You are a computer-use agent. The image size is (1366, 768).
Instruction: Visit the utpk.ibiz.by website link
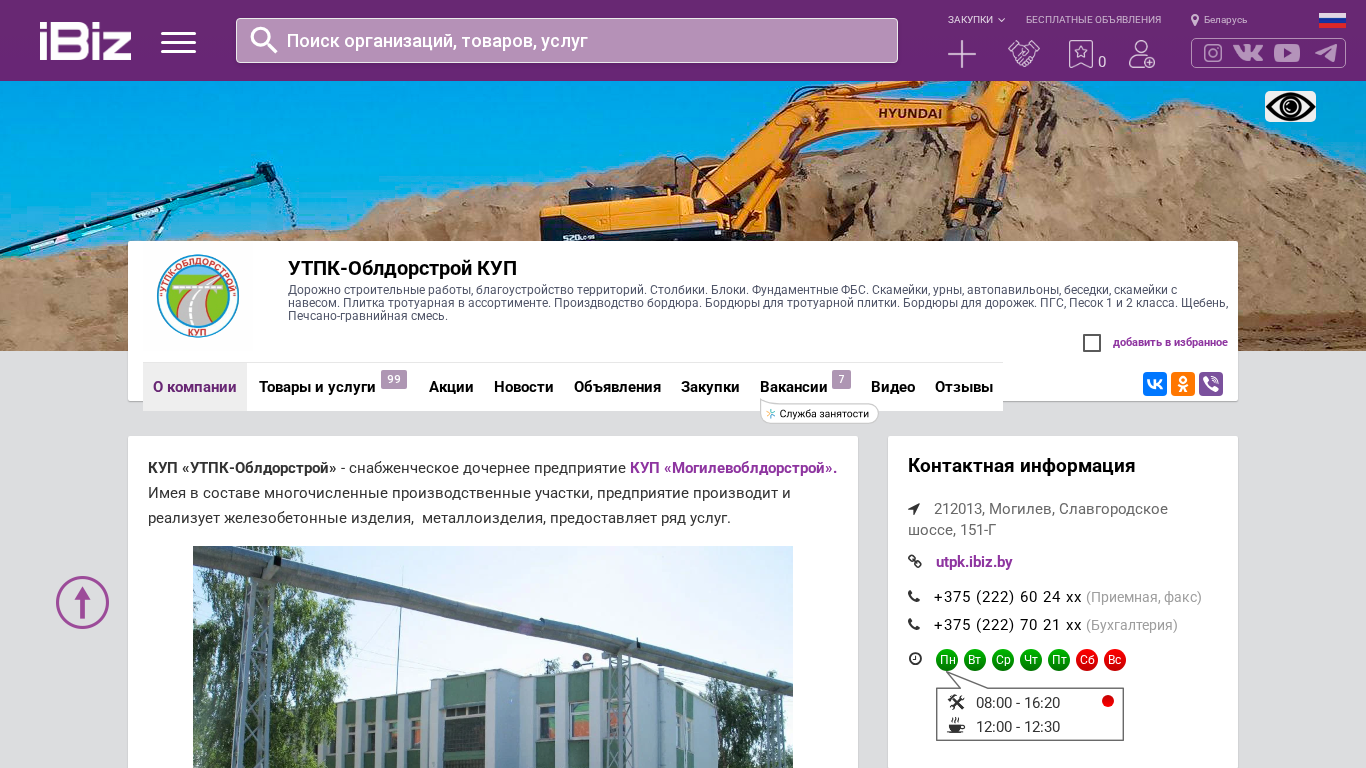pos(974,562)
